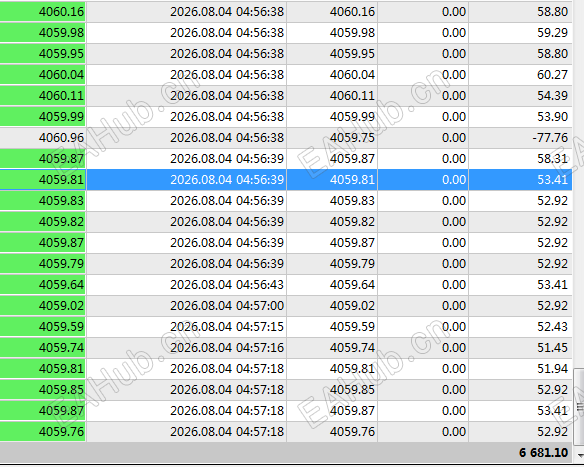
Task: Click close price 4059.95
Action: tap(352, 54)
